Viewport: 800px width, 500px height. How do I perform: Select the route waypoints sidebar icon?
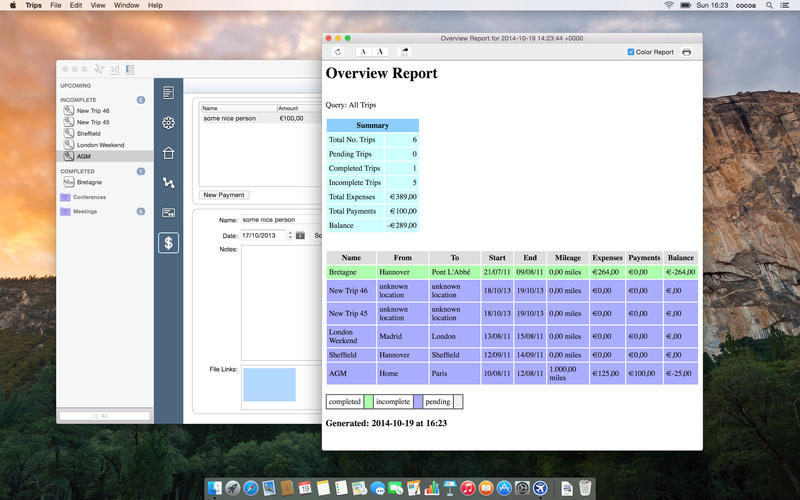[168, 183]
